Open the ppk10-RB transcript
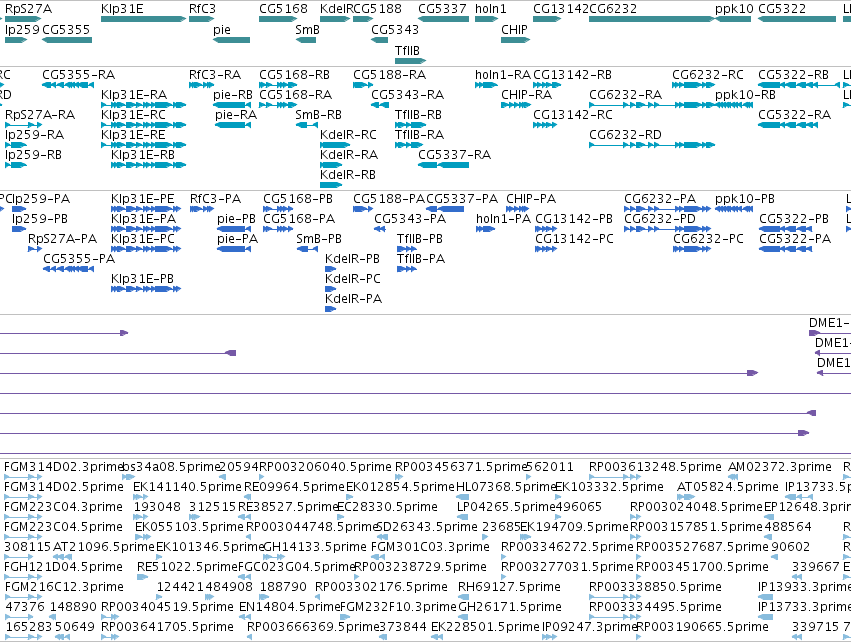Image resolution: width=851 pixels, height=642 pixels. point(734,105)
